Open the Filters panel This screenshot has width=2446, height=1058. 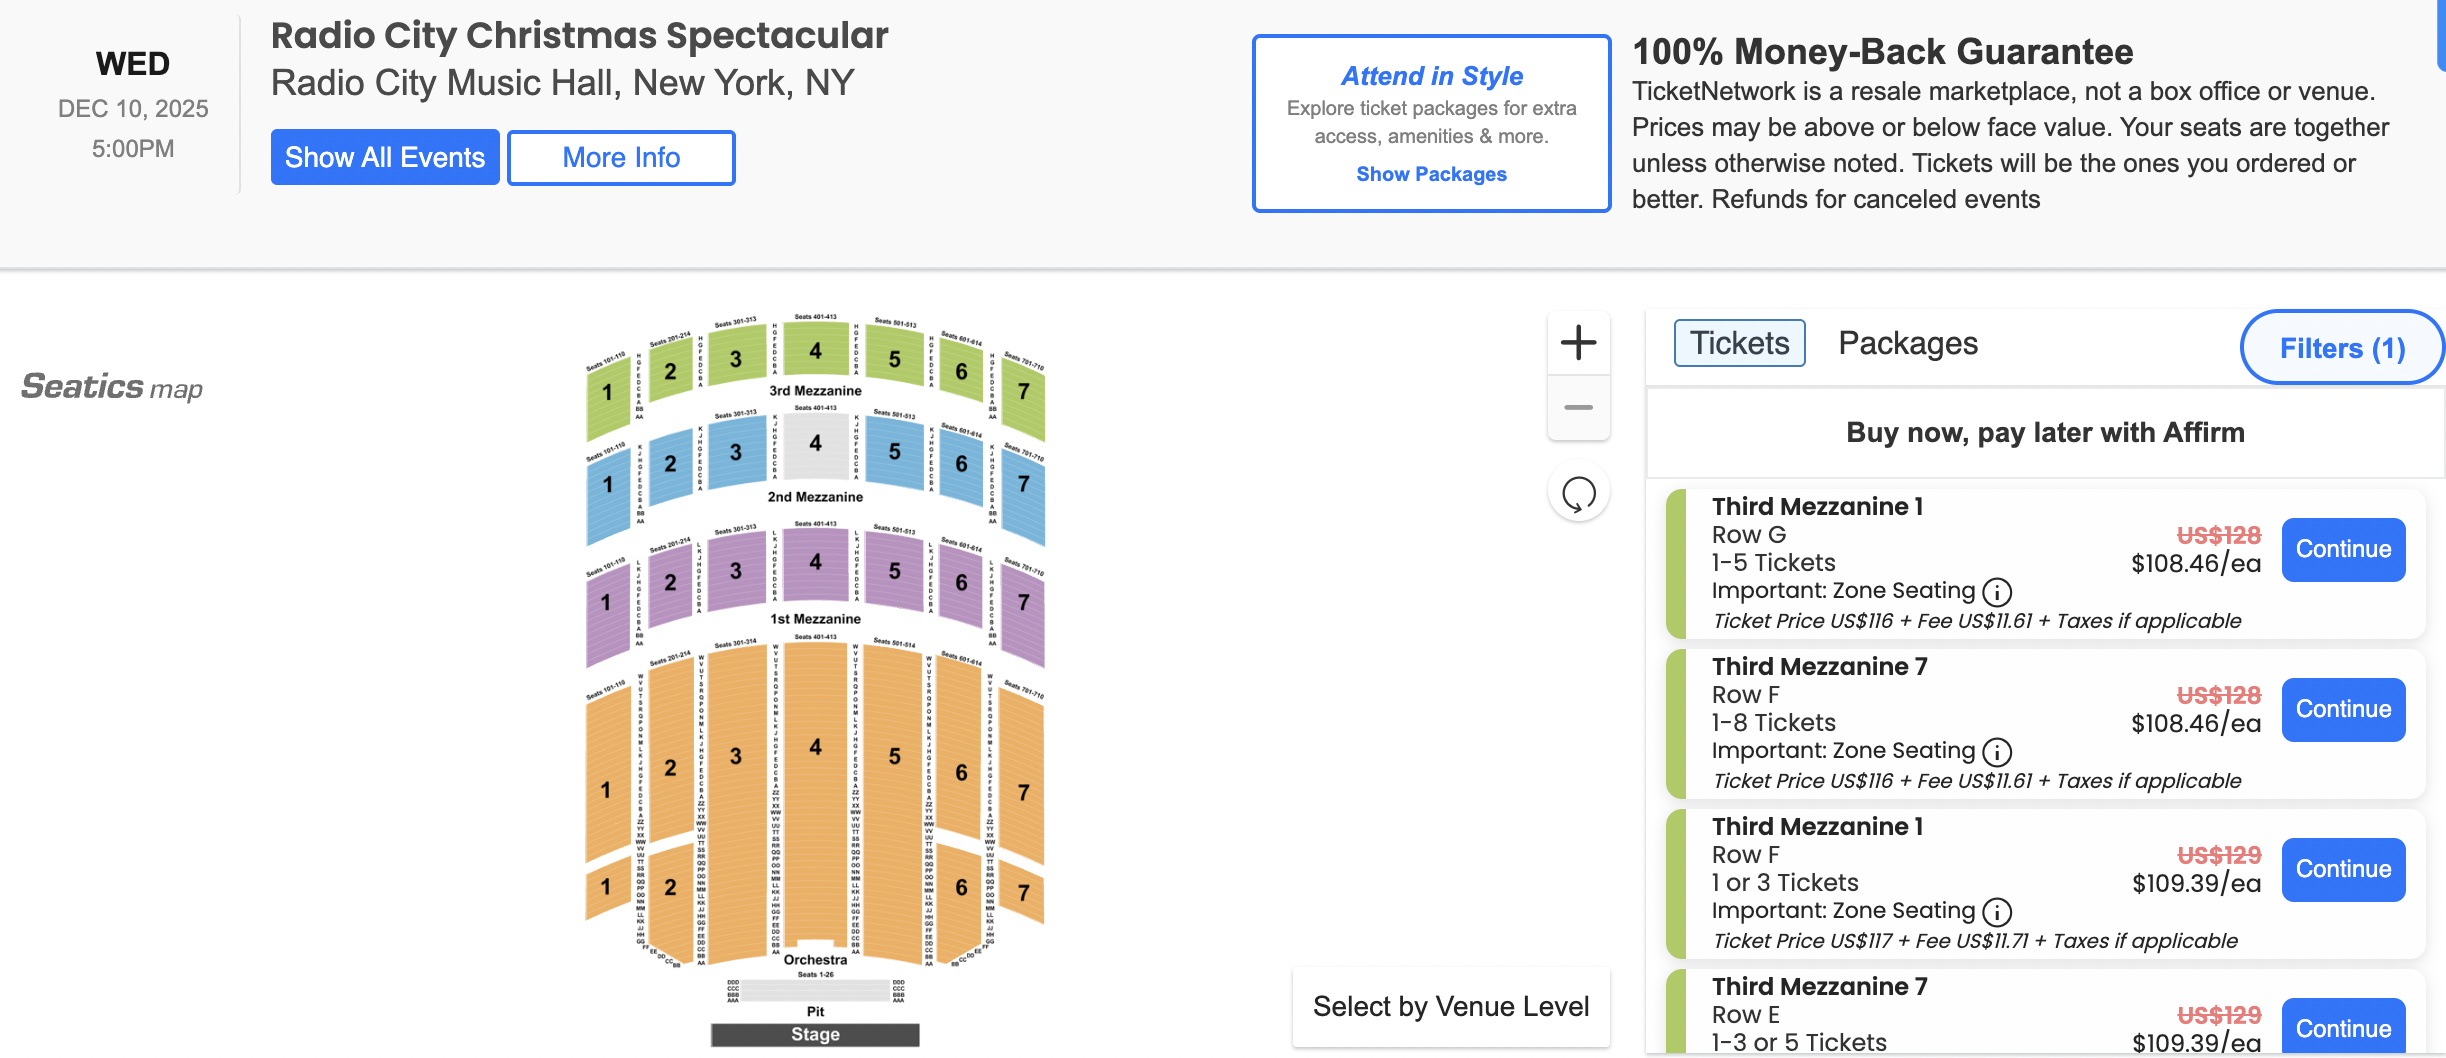pyautogui.click(x=2341, y=347)
